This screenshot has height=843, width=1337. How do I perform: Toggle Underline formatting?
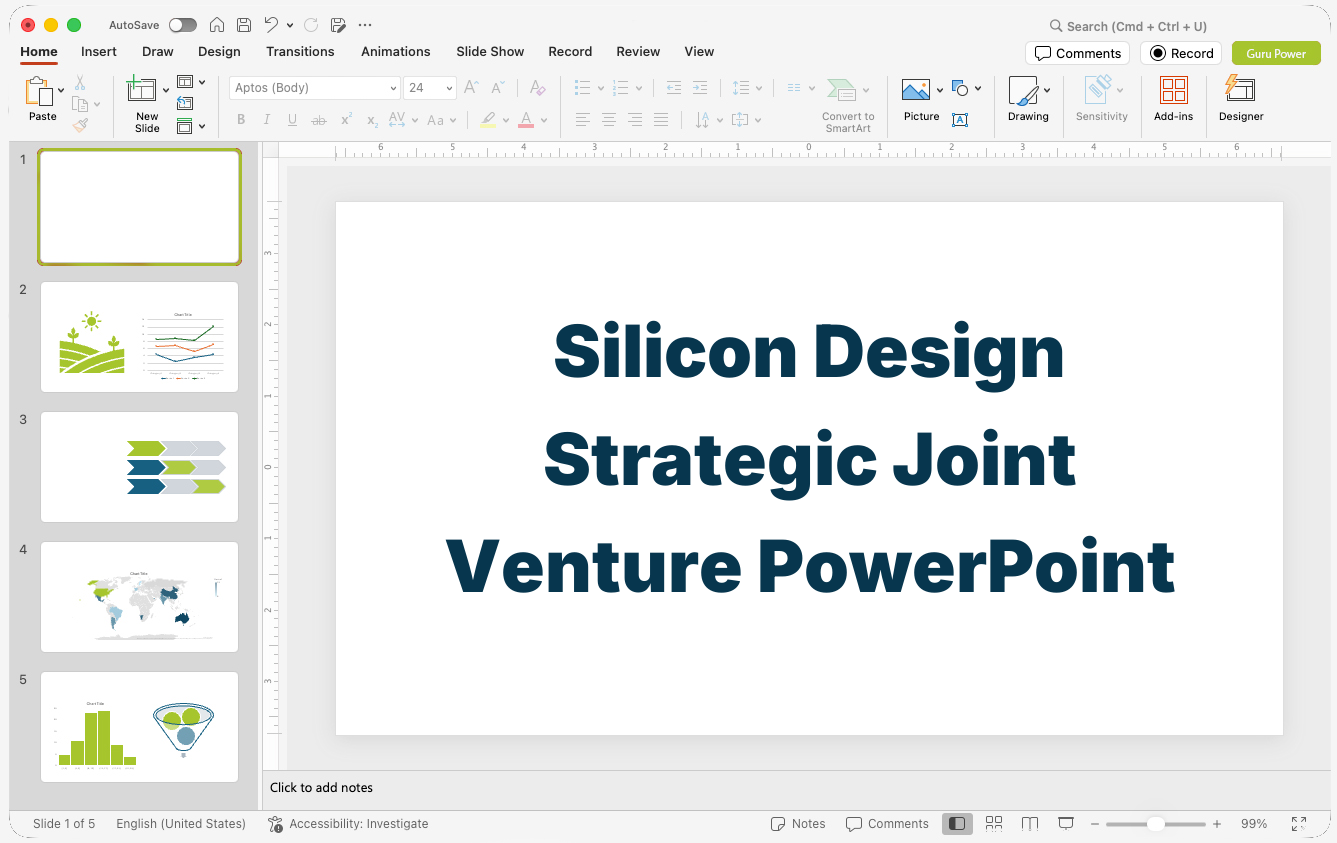(293, 120)
